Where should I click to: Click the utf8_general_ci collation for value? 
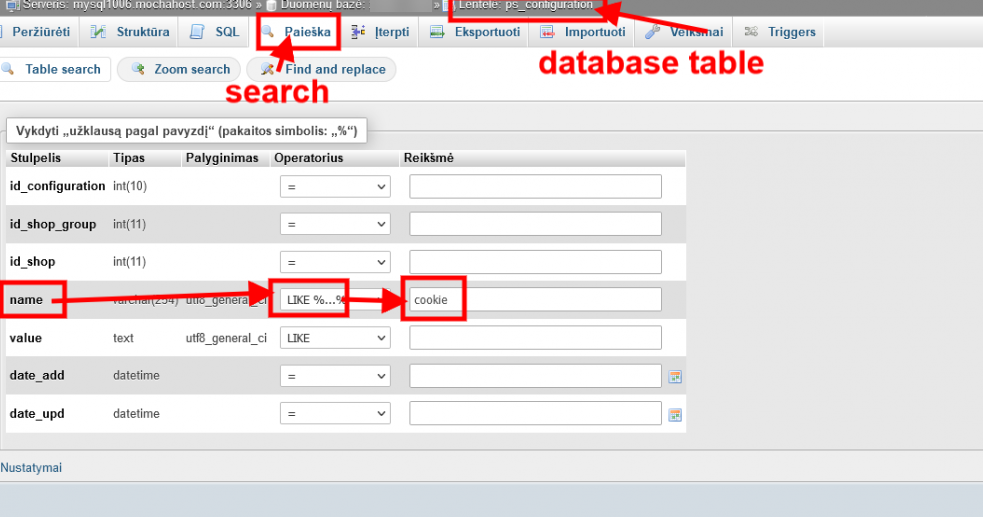point(226,338)
